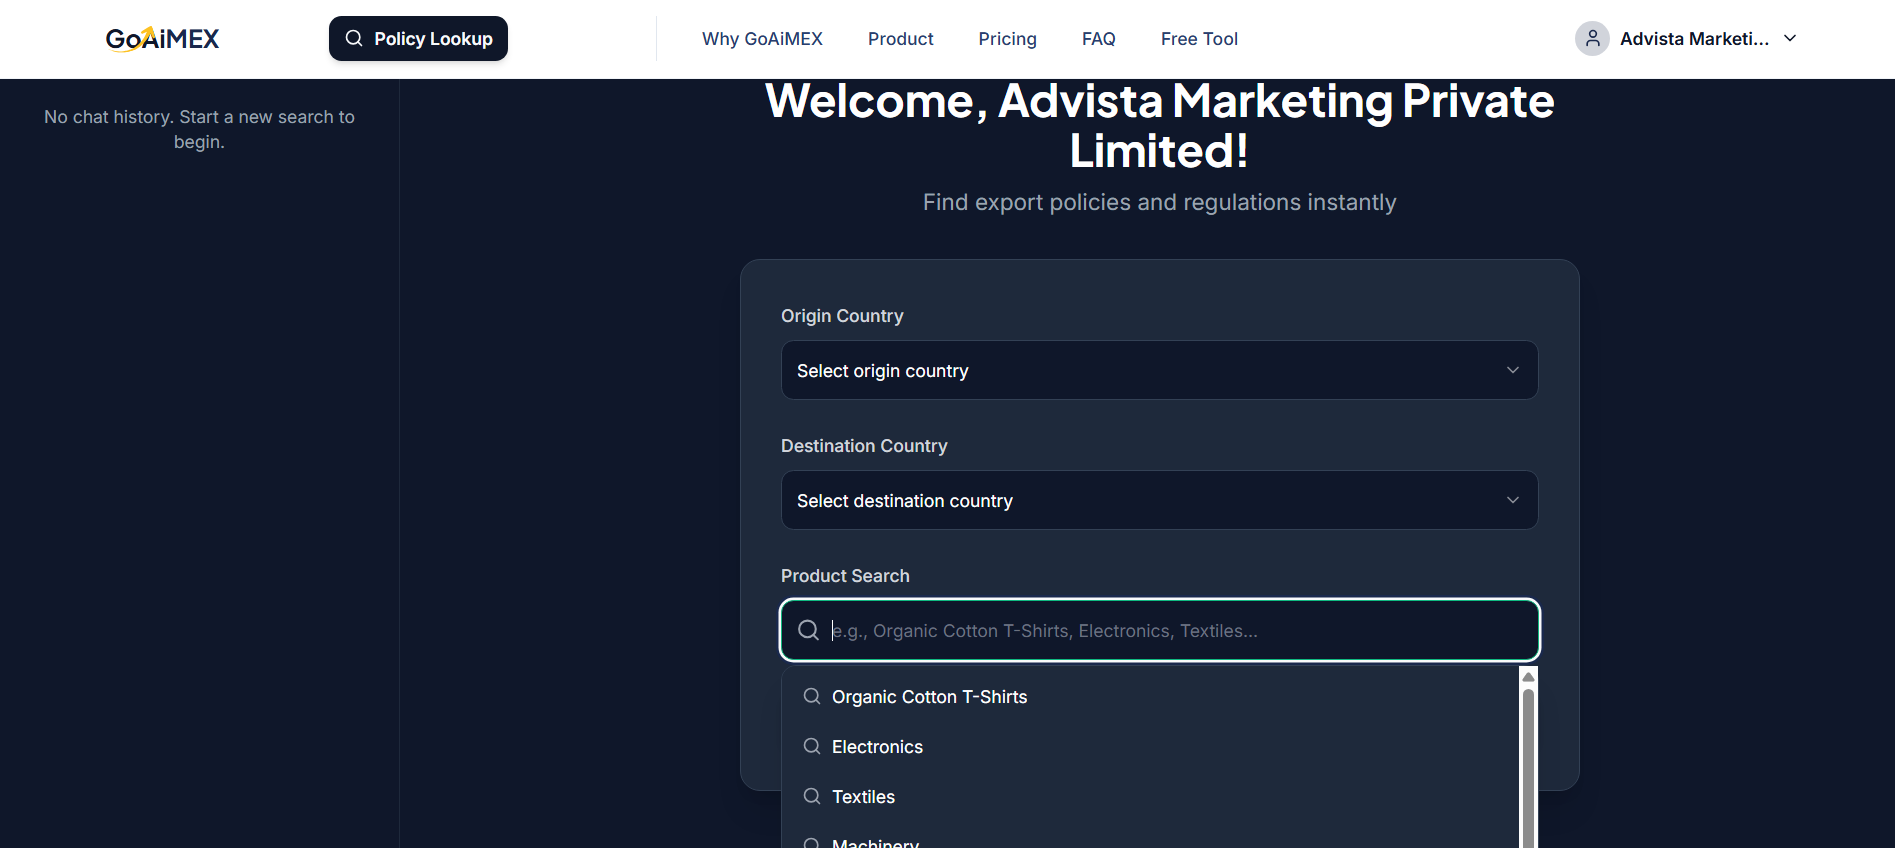
Task: Click the search icon in Policy Lookup button
Action: point(354,38)
